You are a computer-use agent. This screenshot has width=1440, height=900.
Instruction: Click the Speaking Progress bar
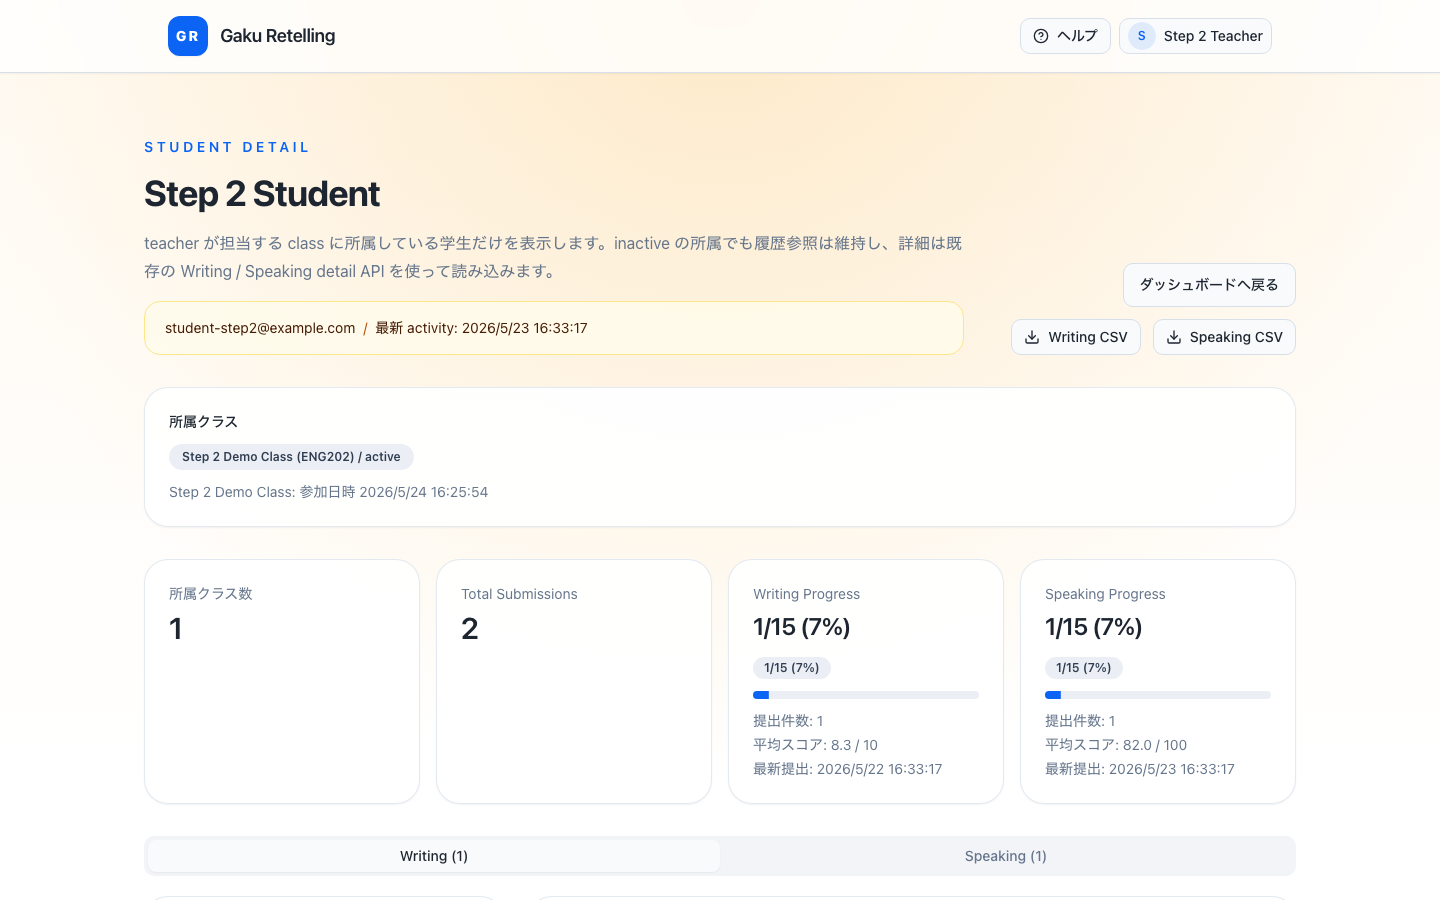pyautogui.click(x=1158, y=695)
